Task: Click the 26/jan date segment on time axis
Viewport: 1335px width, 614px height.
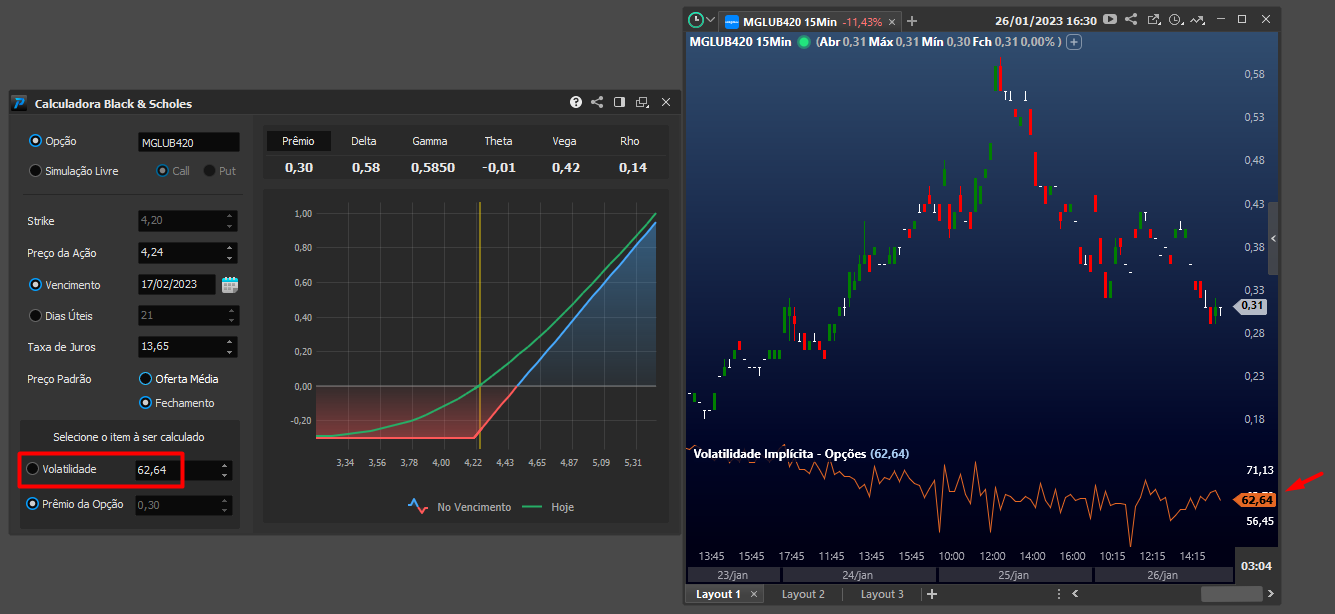Action: (1163, 575)
